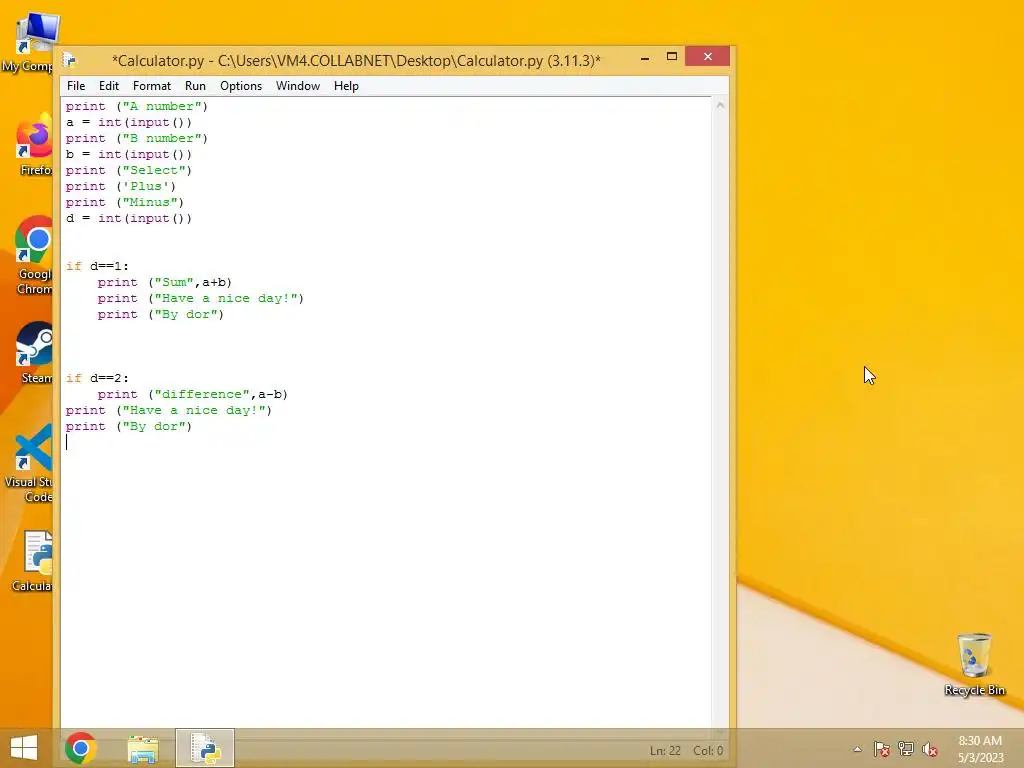Click the line a = int(input())

(x=129, y=122)
